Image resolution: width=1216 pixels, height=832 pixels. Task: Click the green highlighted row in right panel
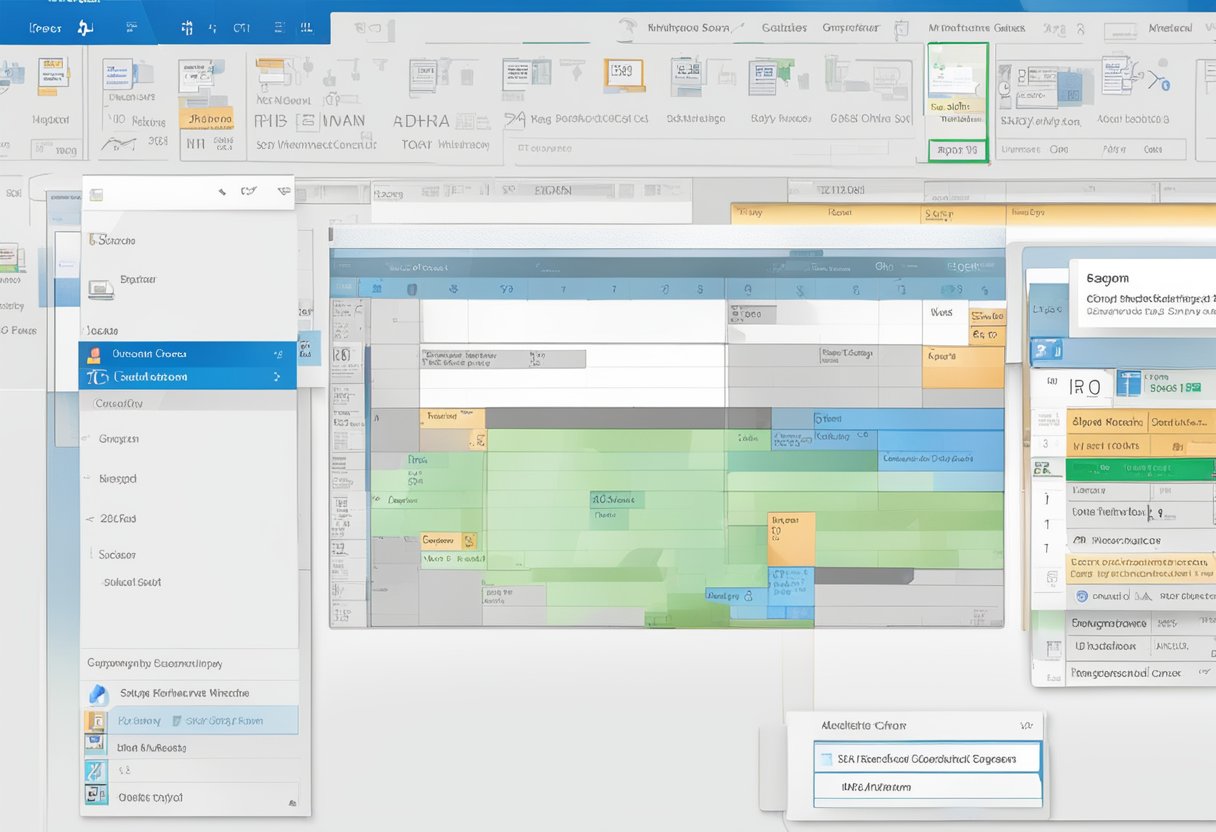[x=1140, y=470]
